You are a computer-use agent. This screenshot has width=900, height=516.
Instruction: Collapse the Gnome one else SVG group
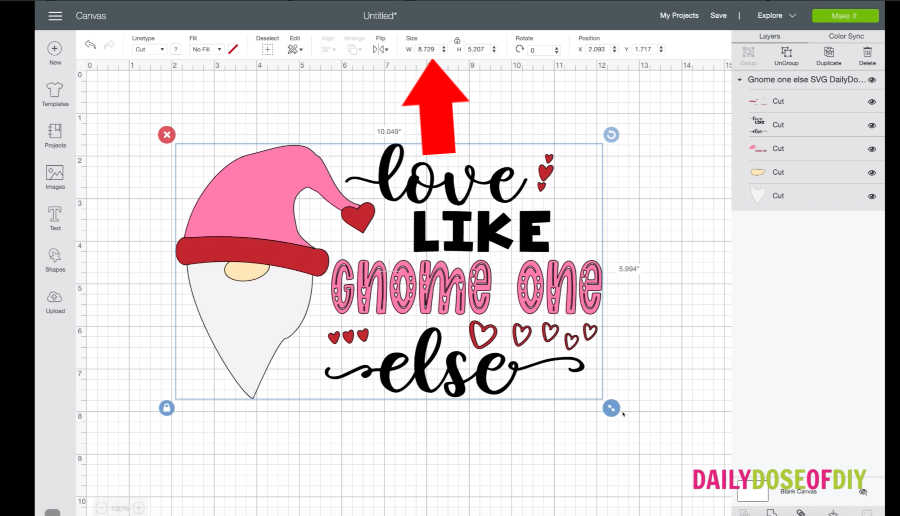pos(739,79)
